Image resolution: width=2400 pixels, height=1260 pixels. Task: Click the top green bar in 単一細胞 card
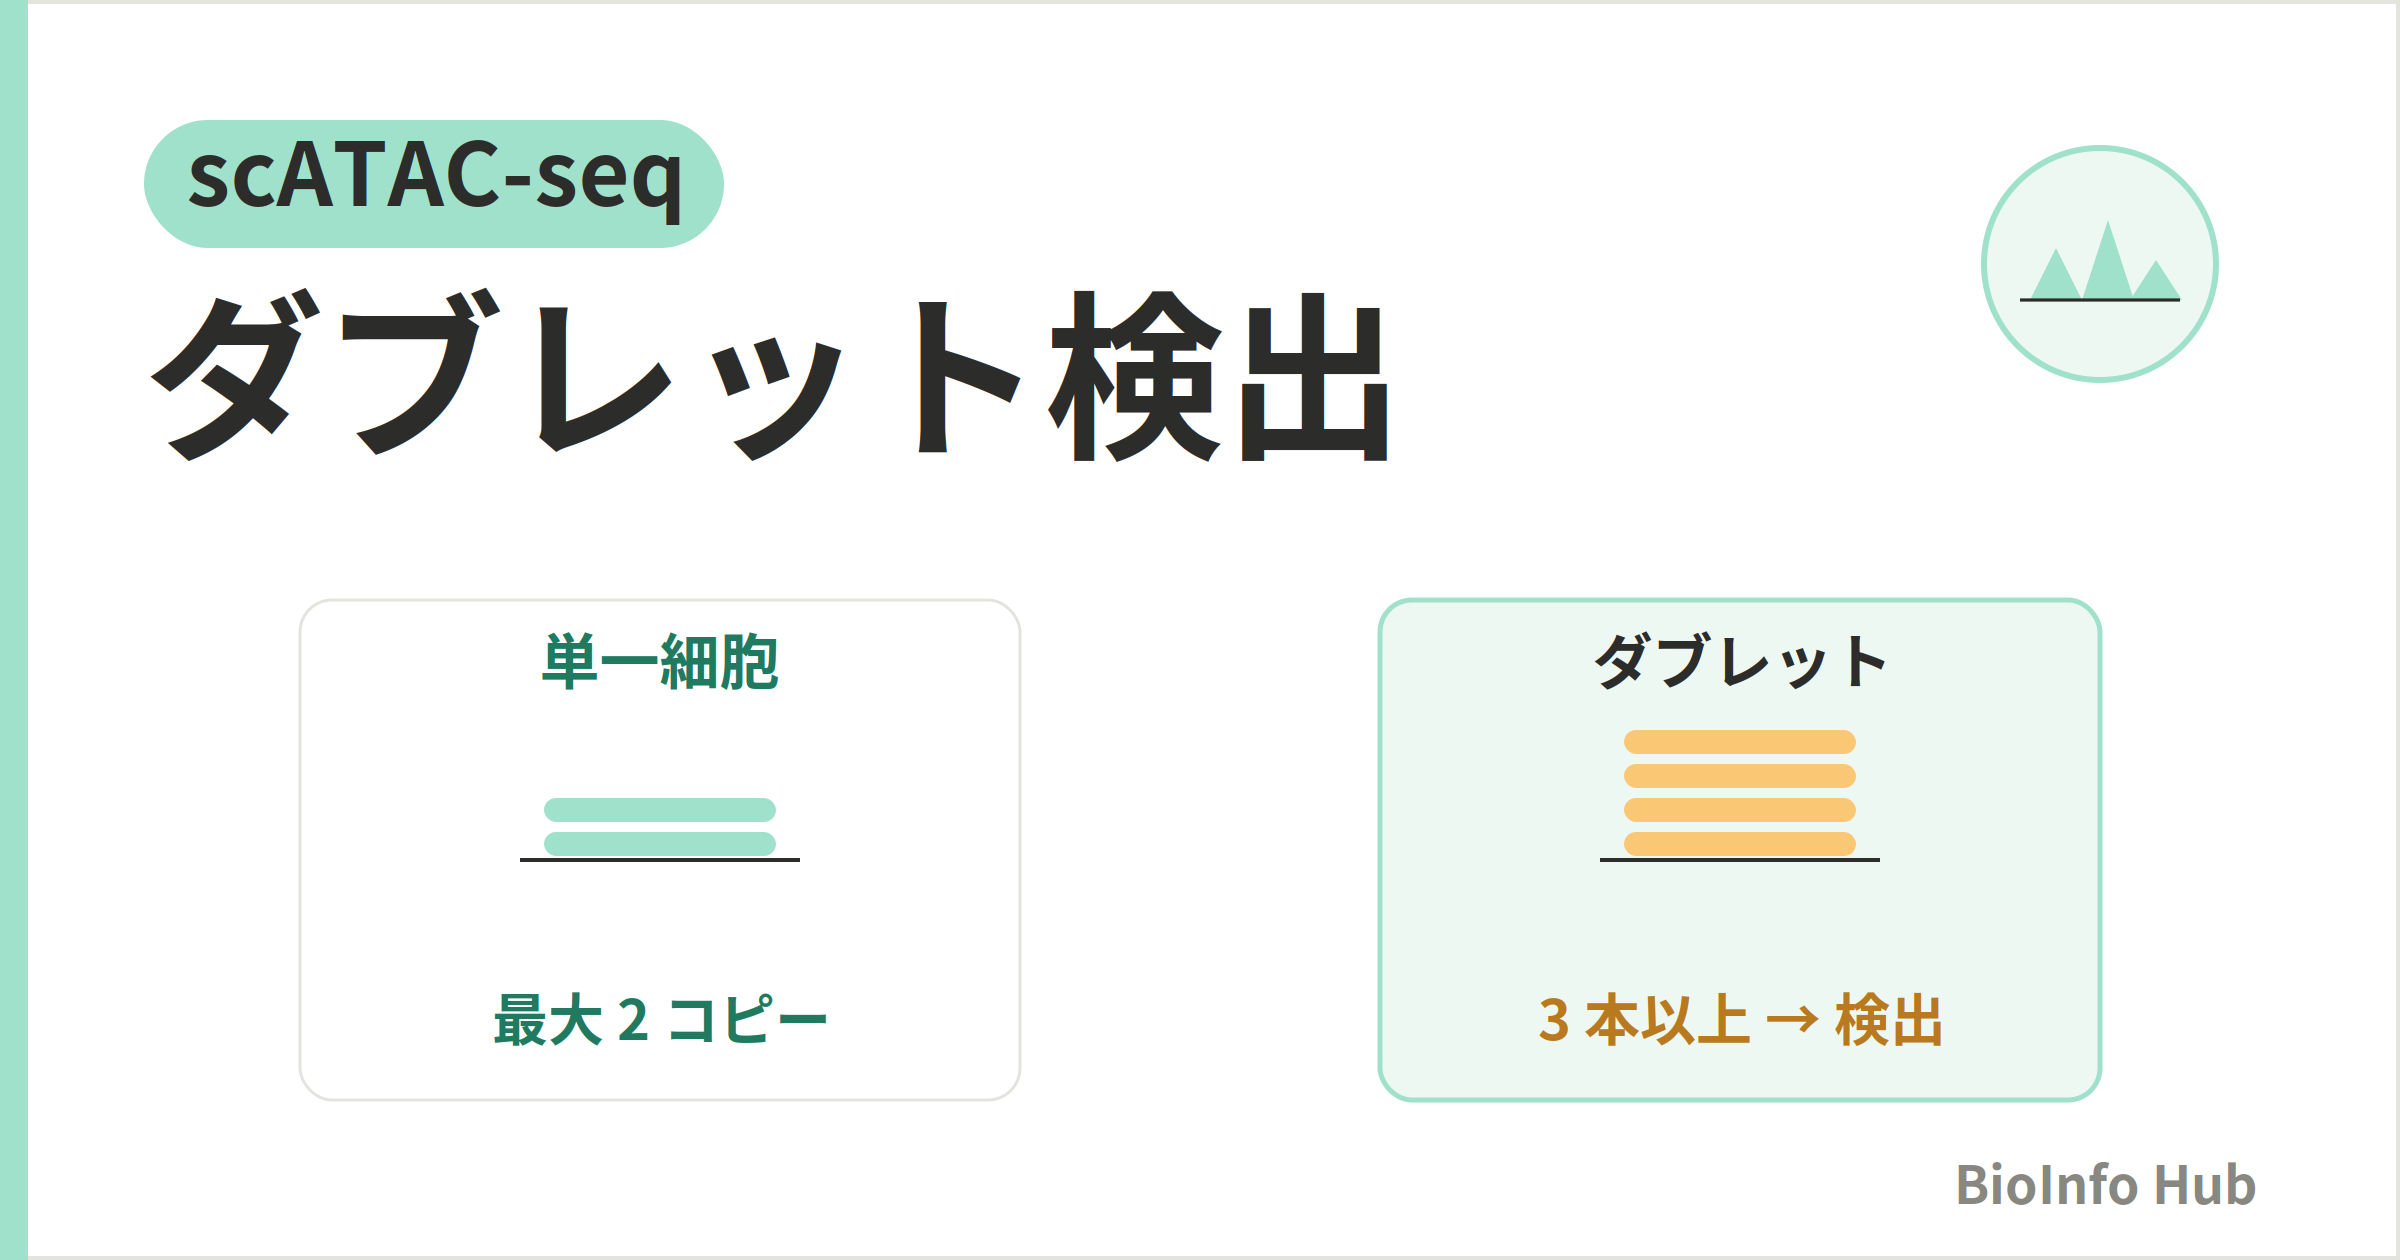pyautogui.click(x=660, y=810)
